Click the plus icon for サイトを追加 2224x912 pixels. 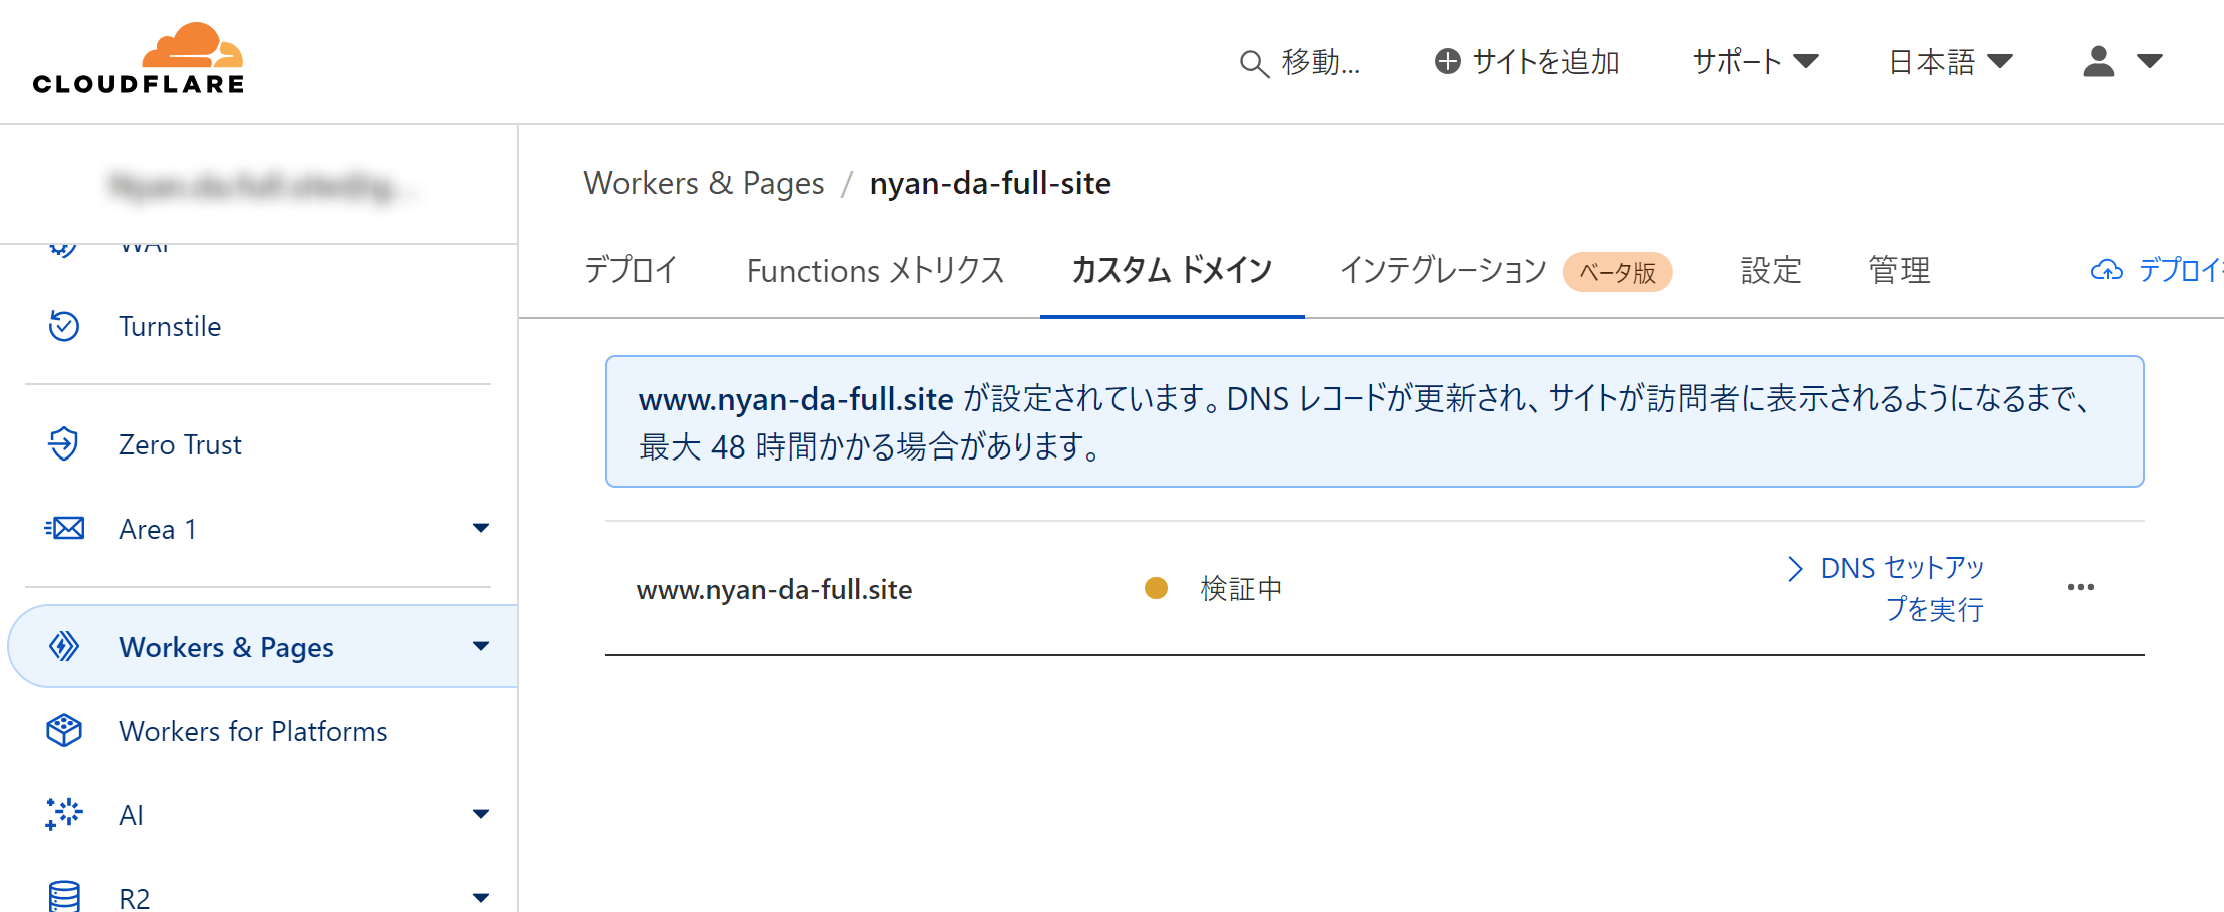click(x=1447, y=61)
